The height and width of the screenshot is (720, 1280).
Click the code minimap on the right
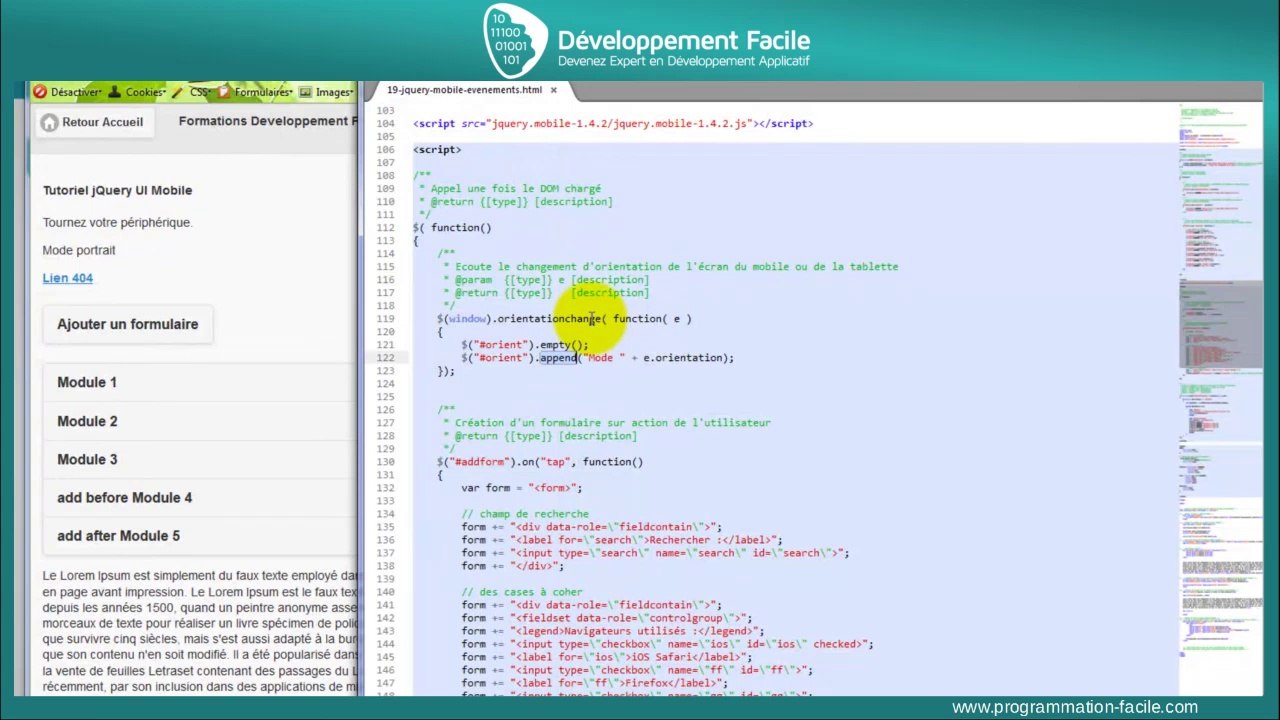1220,380
